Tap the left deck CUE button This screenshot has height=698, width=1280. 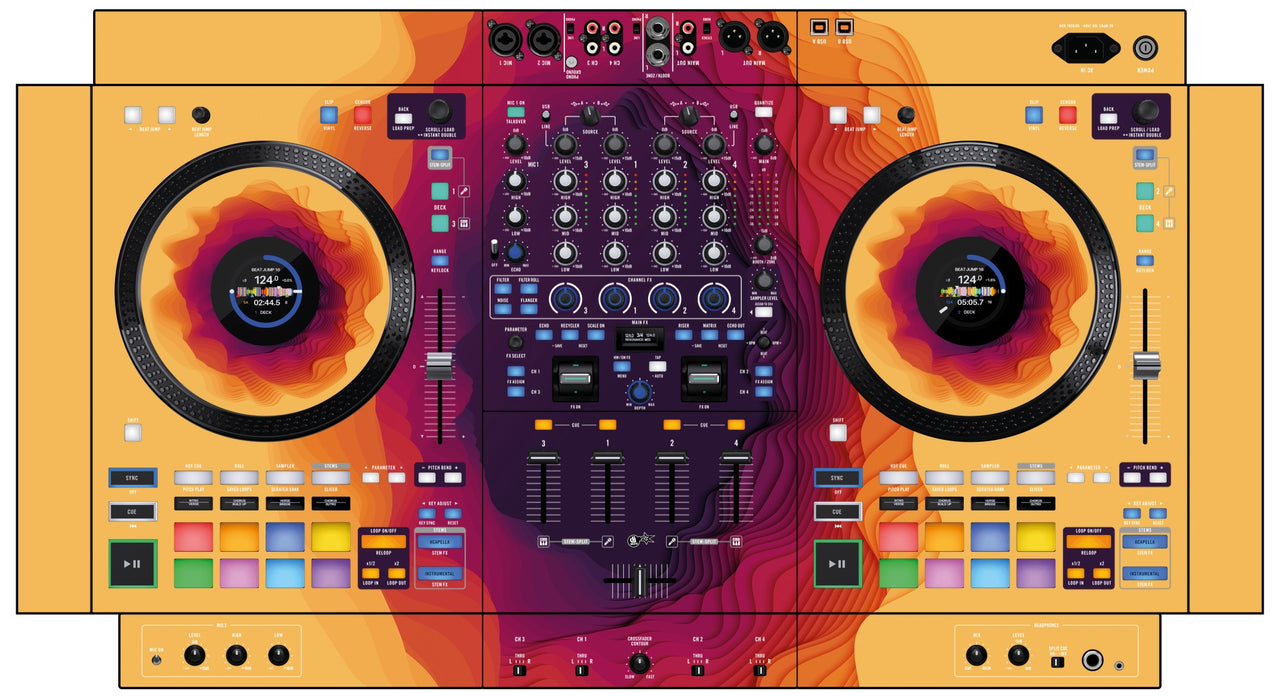click(133, 512)
